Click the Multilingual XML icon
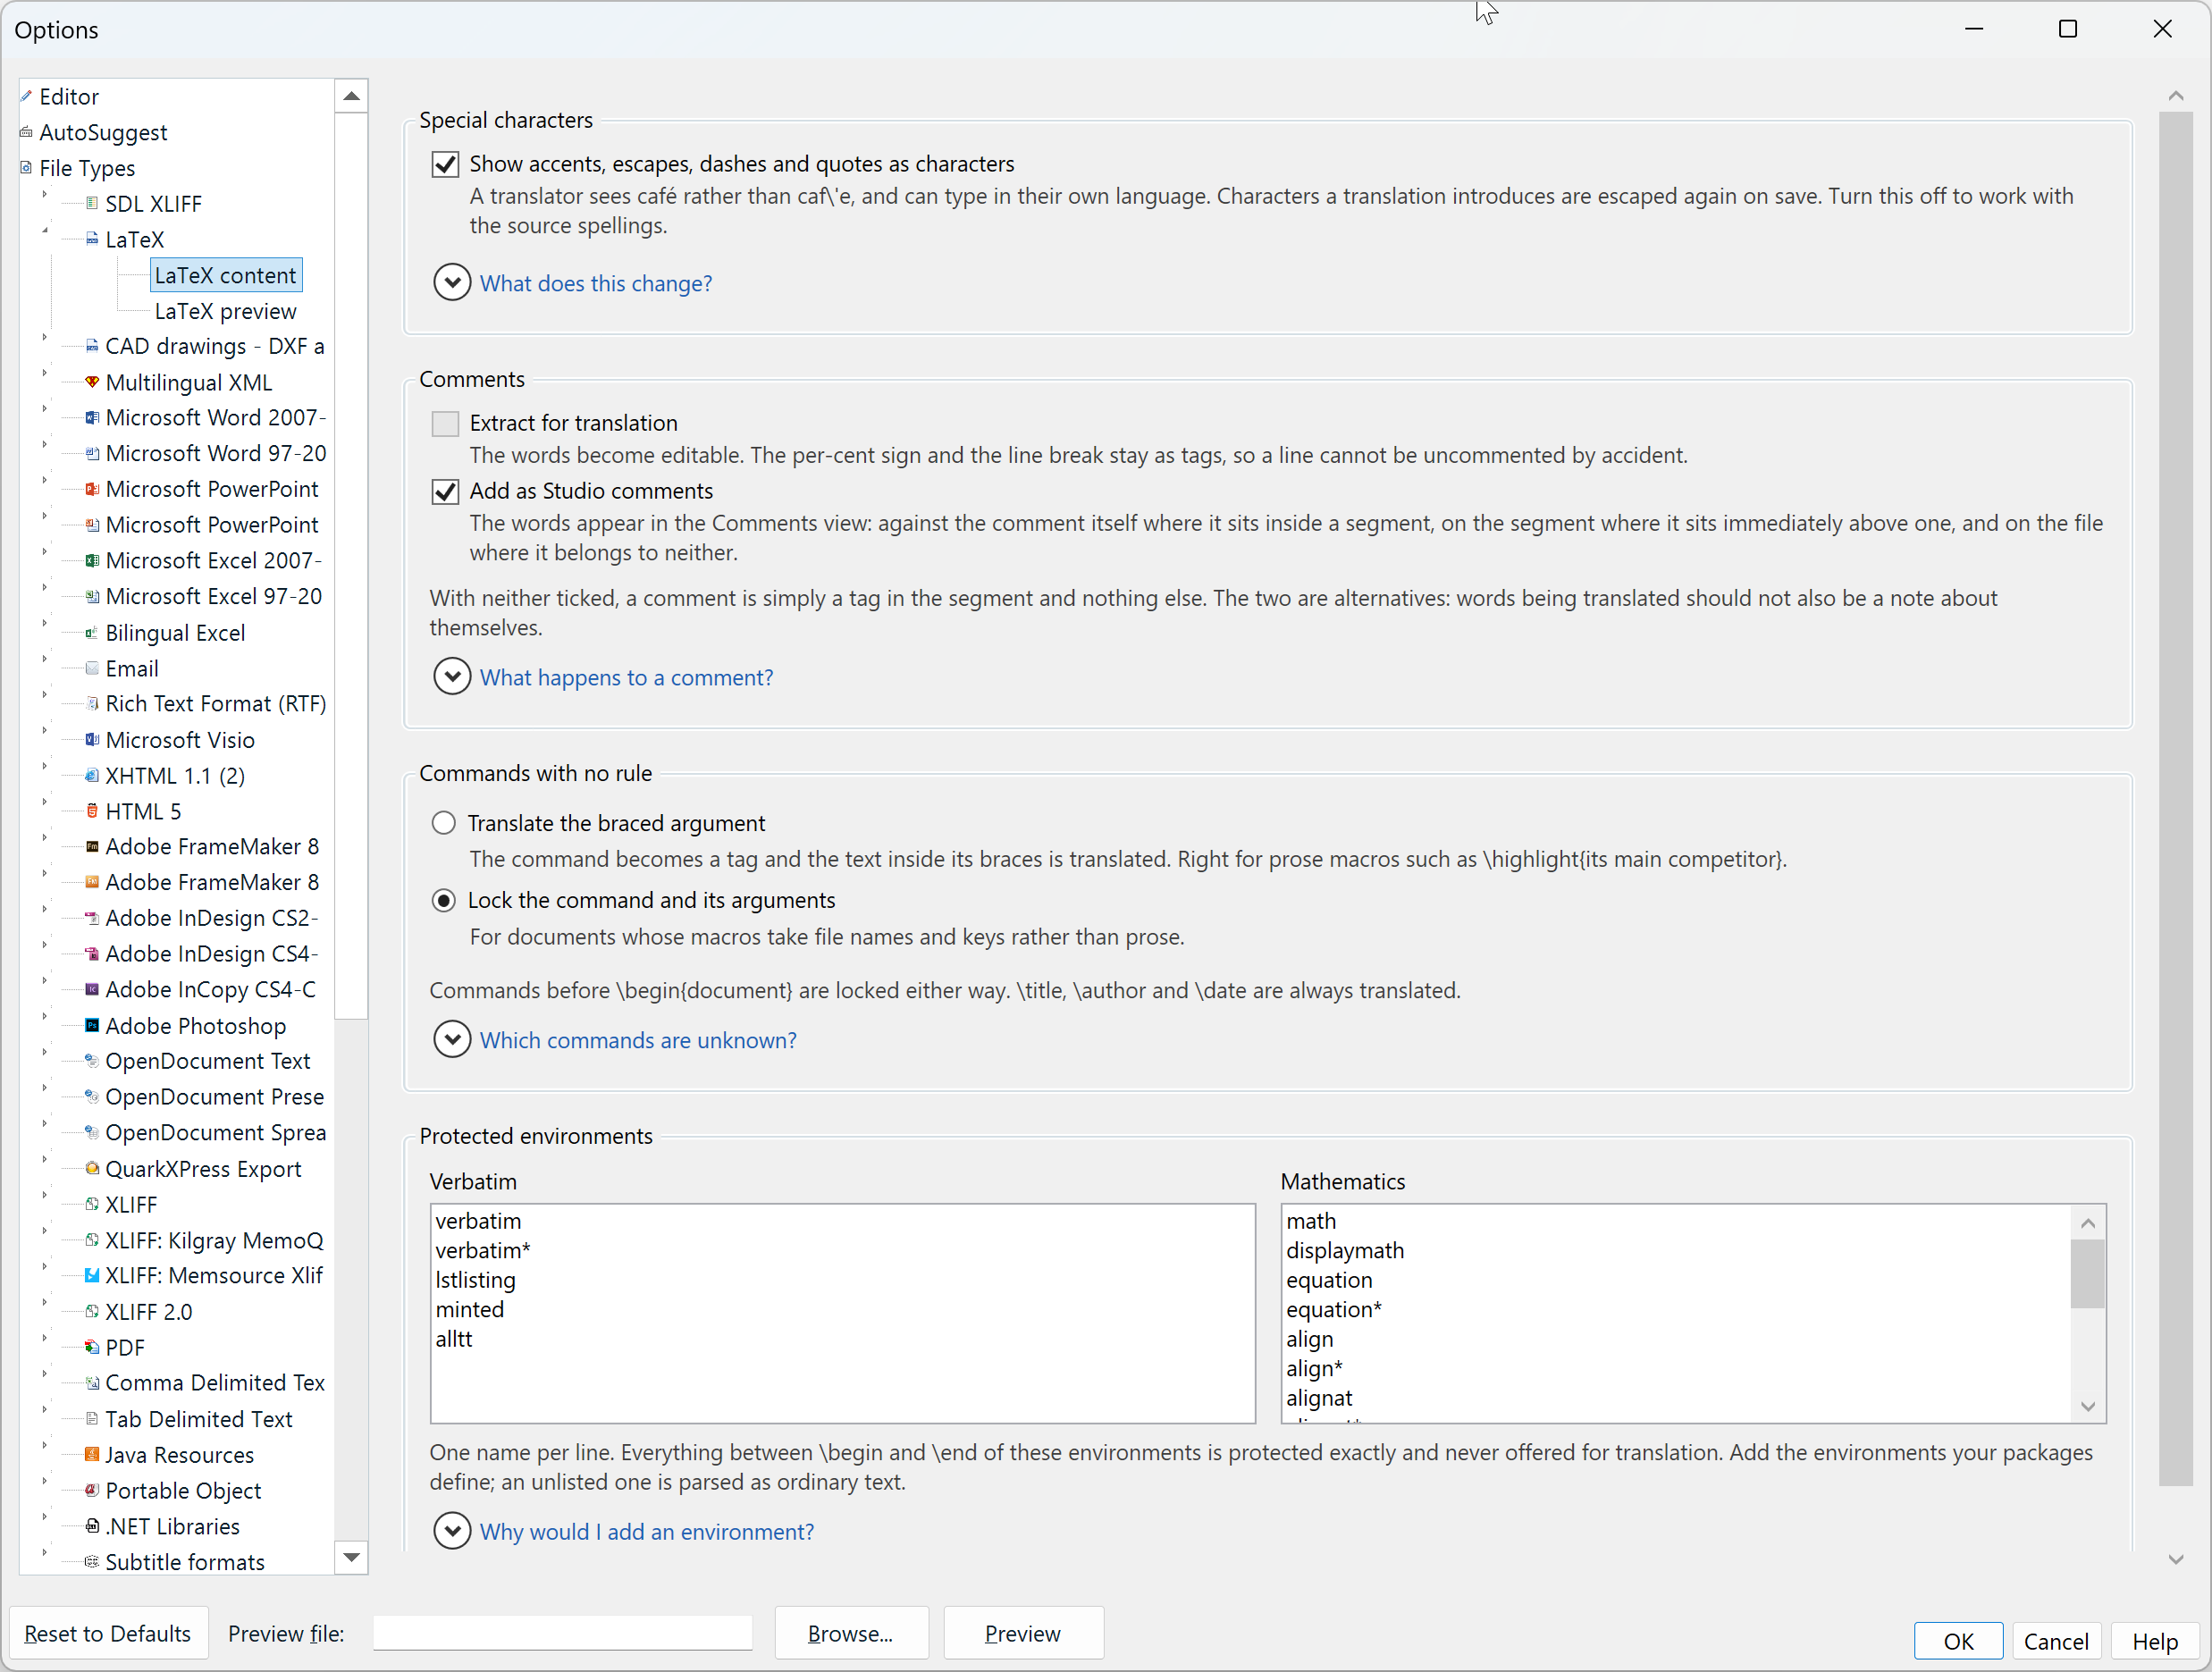This screenshot has height=1672, width=2212. click(x=92, y=382)
